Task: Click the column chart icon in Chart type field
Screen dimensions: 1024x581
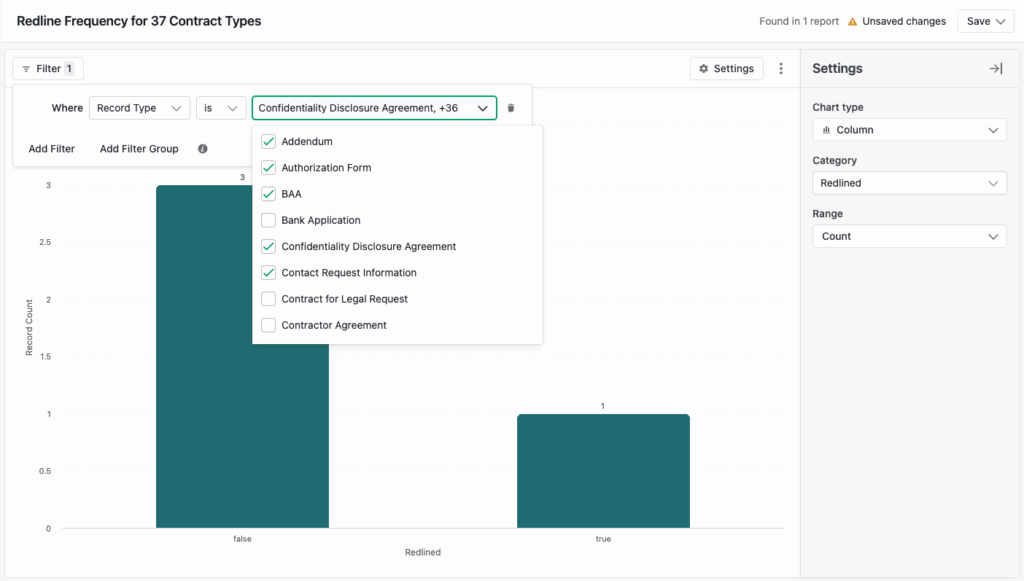Action: (x=826, y=129)
